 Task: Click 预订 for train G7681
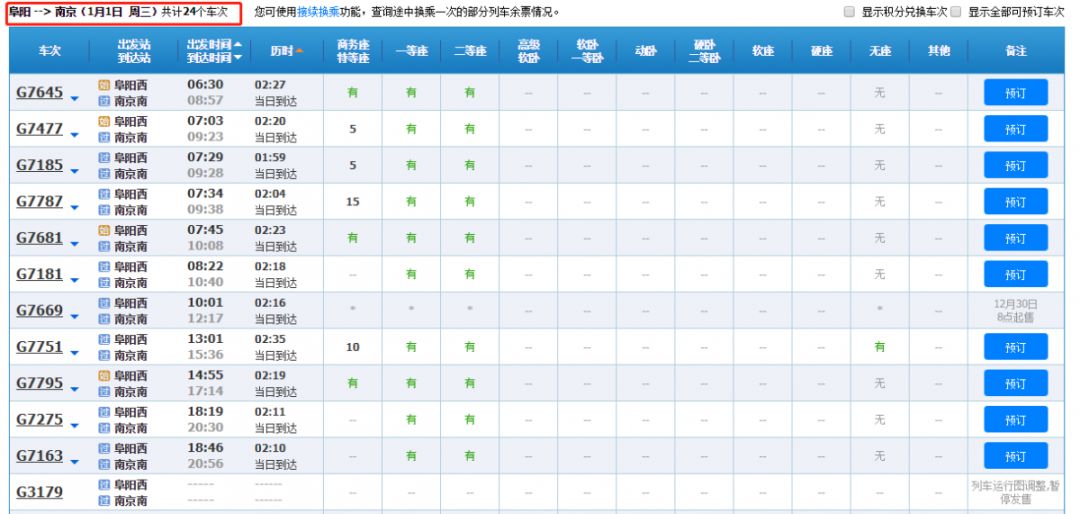coord(1016,238)
